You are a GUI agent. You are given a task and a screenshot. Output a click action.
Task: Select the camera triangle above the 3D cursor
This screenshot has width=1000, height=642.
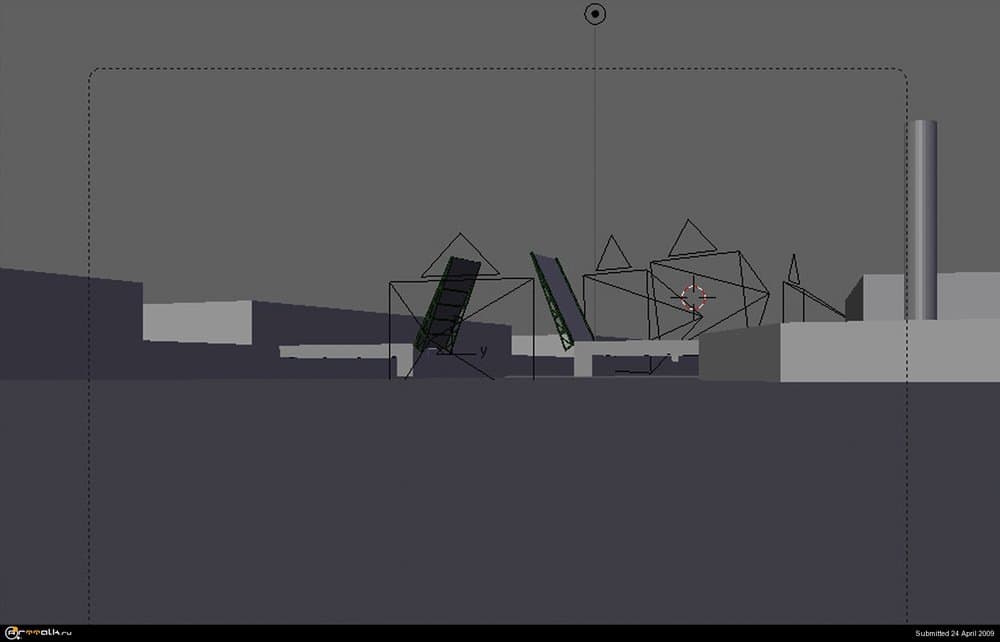691,238
